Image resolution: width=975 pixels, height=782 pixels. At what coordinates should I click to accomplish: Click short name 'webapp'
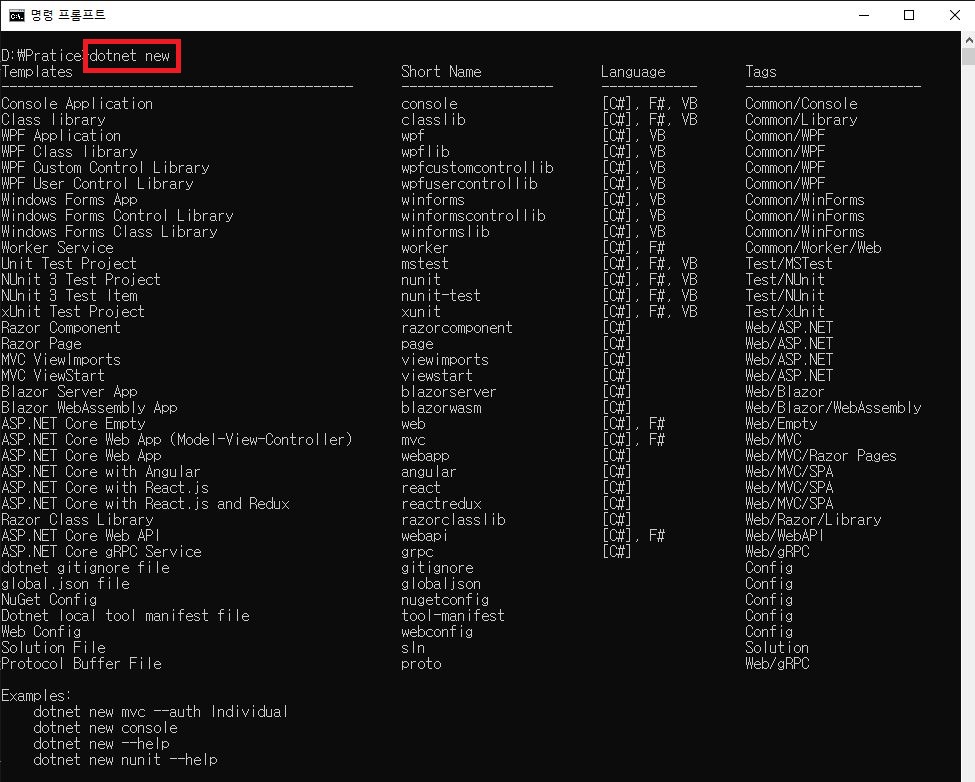pos(425,456)
